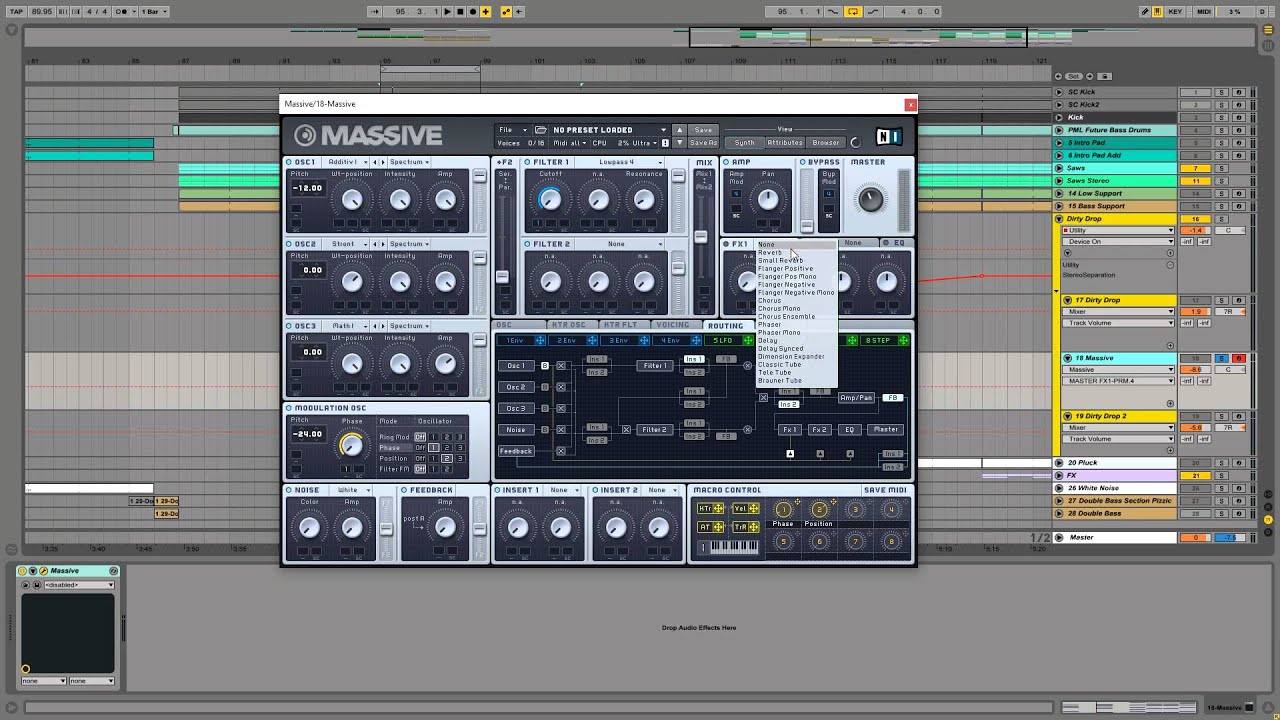This screenshot has height=720, width=1280.
Task: Select Chorus Ensemble from FX1 list
Action: click(786, 317)
